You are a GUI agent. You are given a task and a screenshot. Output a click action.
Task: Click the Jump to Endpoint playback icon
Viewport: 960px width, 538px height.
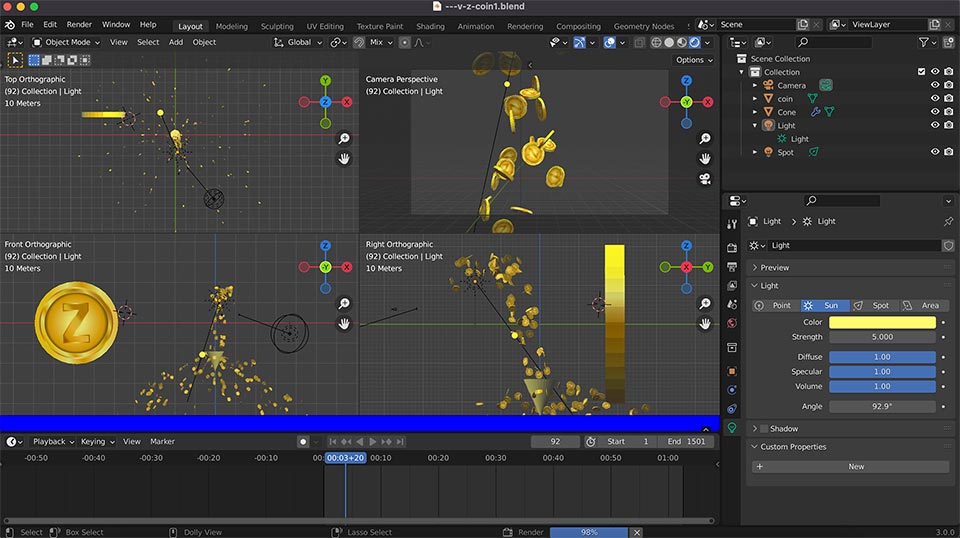click(400, 441)
